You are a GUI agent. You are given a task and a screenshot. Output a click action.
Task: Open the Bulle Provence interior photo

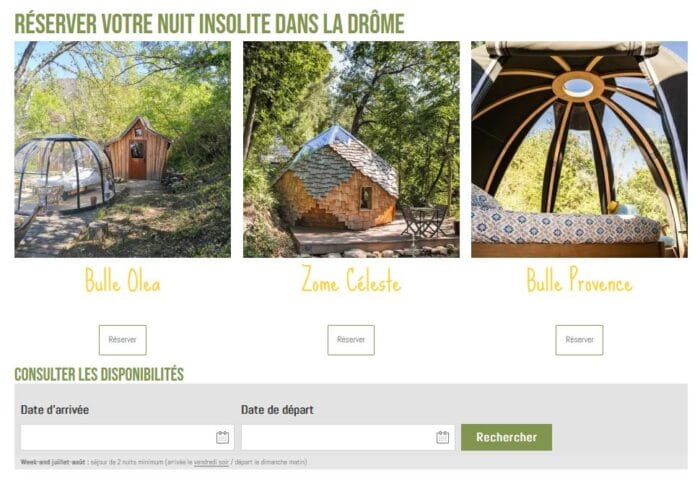click(x=579, y=149)
